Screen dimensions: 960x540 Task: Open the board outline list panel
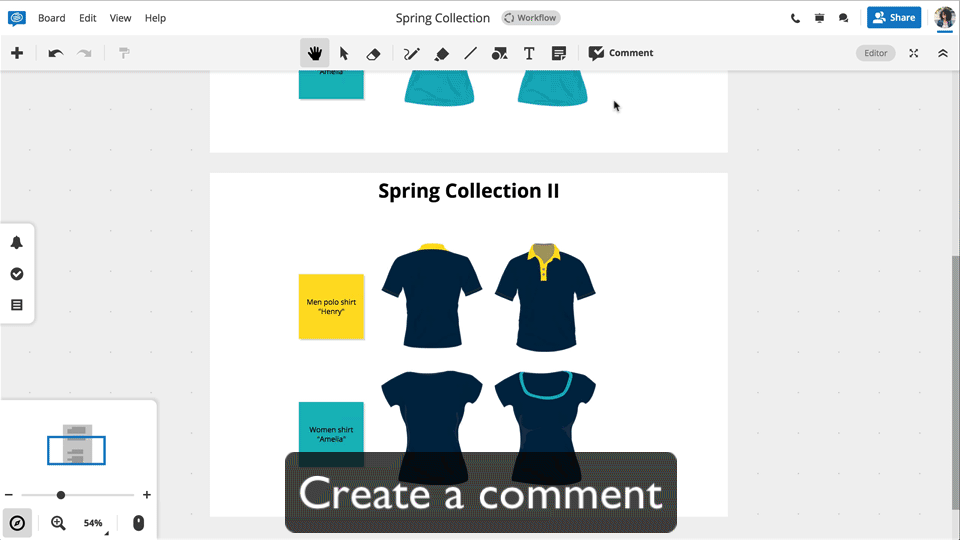pyautogui.click(x=17, y=305)
